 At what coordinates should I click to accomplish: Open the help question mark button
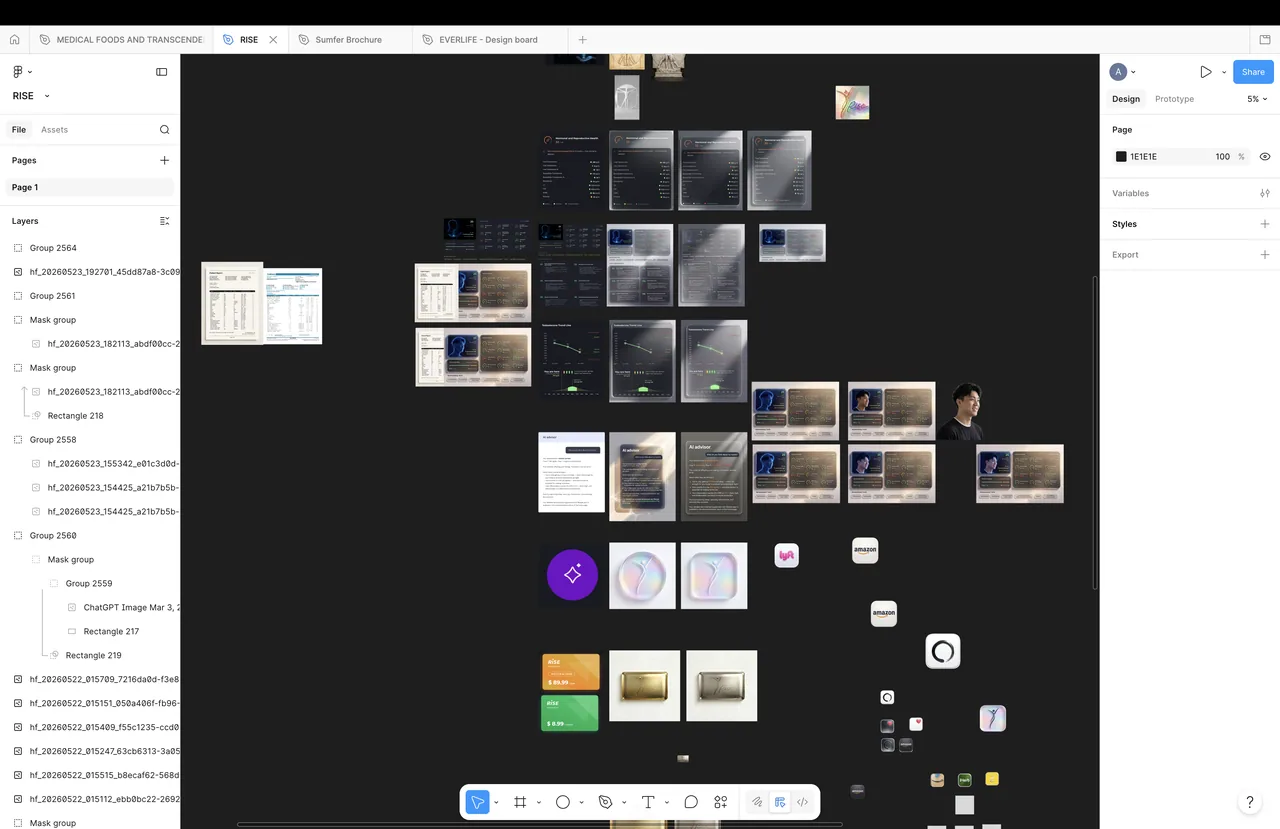point(1249,802)
